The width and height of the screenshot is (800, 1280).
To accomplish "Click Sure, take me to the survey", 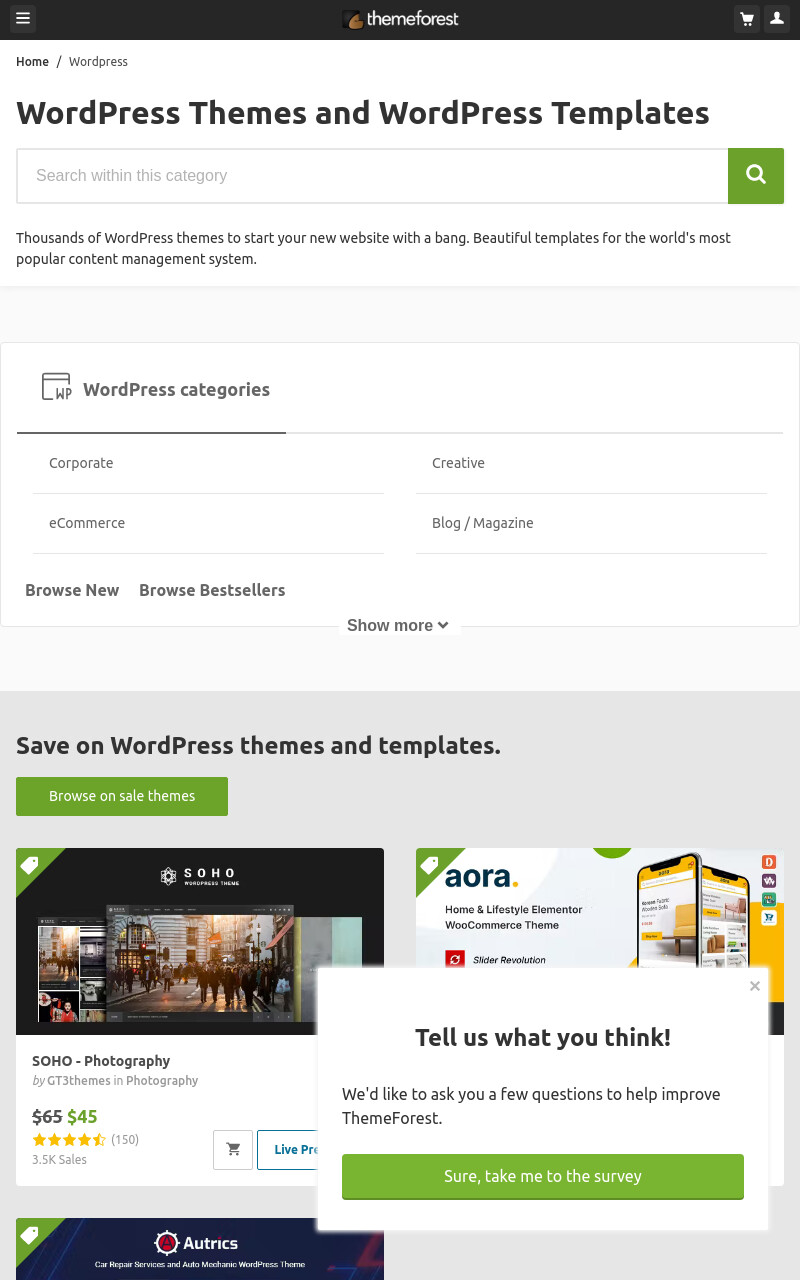I will (x=543, y=1176).
